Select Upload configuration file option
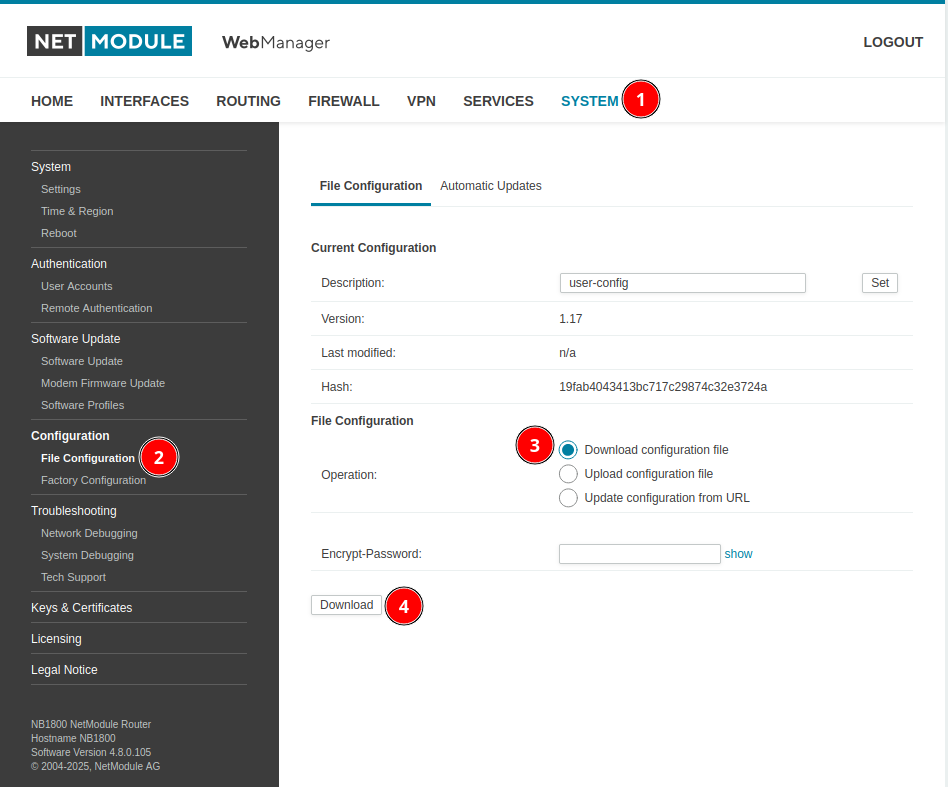948x787 pixels. 568,474
